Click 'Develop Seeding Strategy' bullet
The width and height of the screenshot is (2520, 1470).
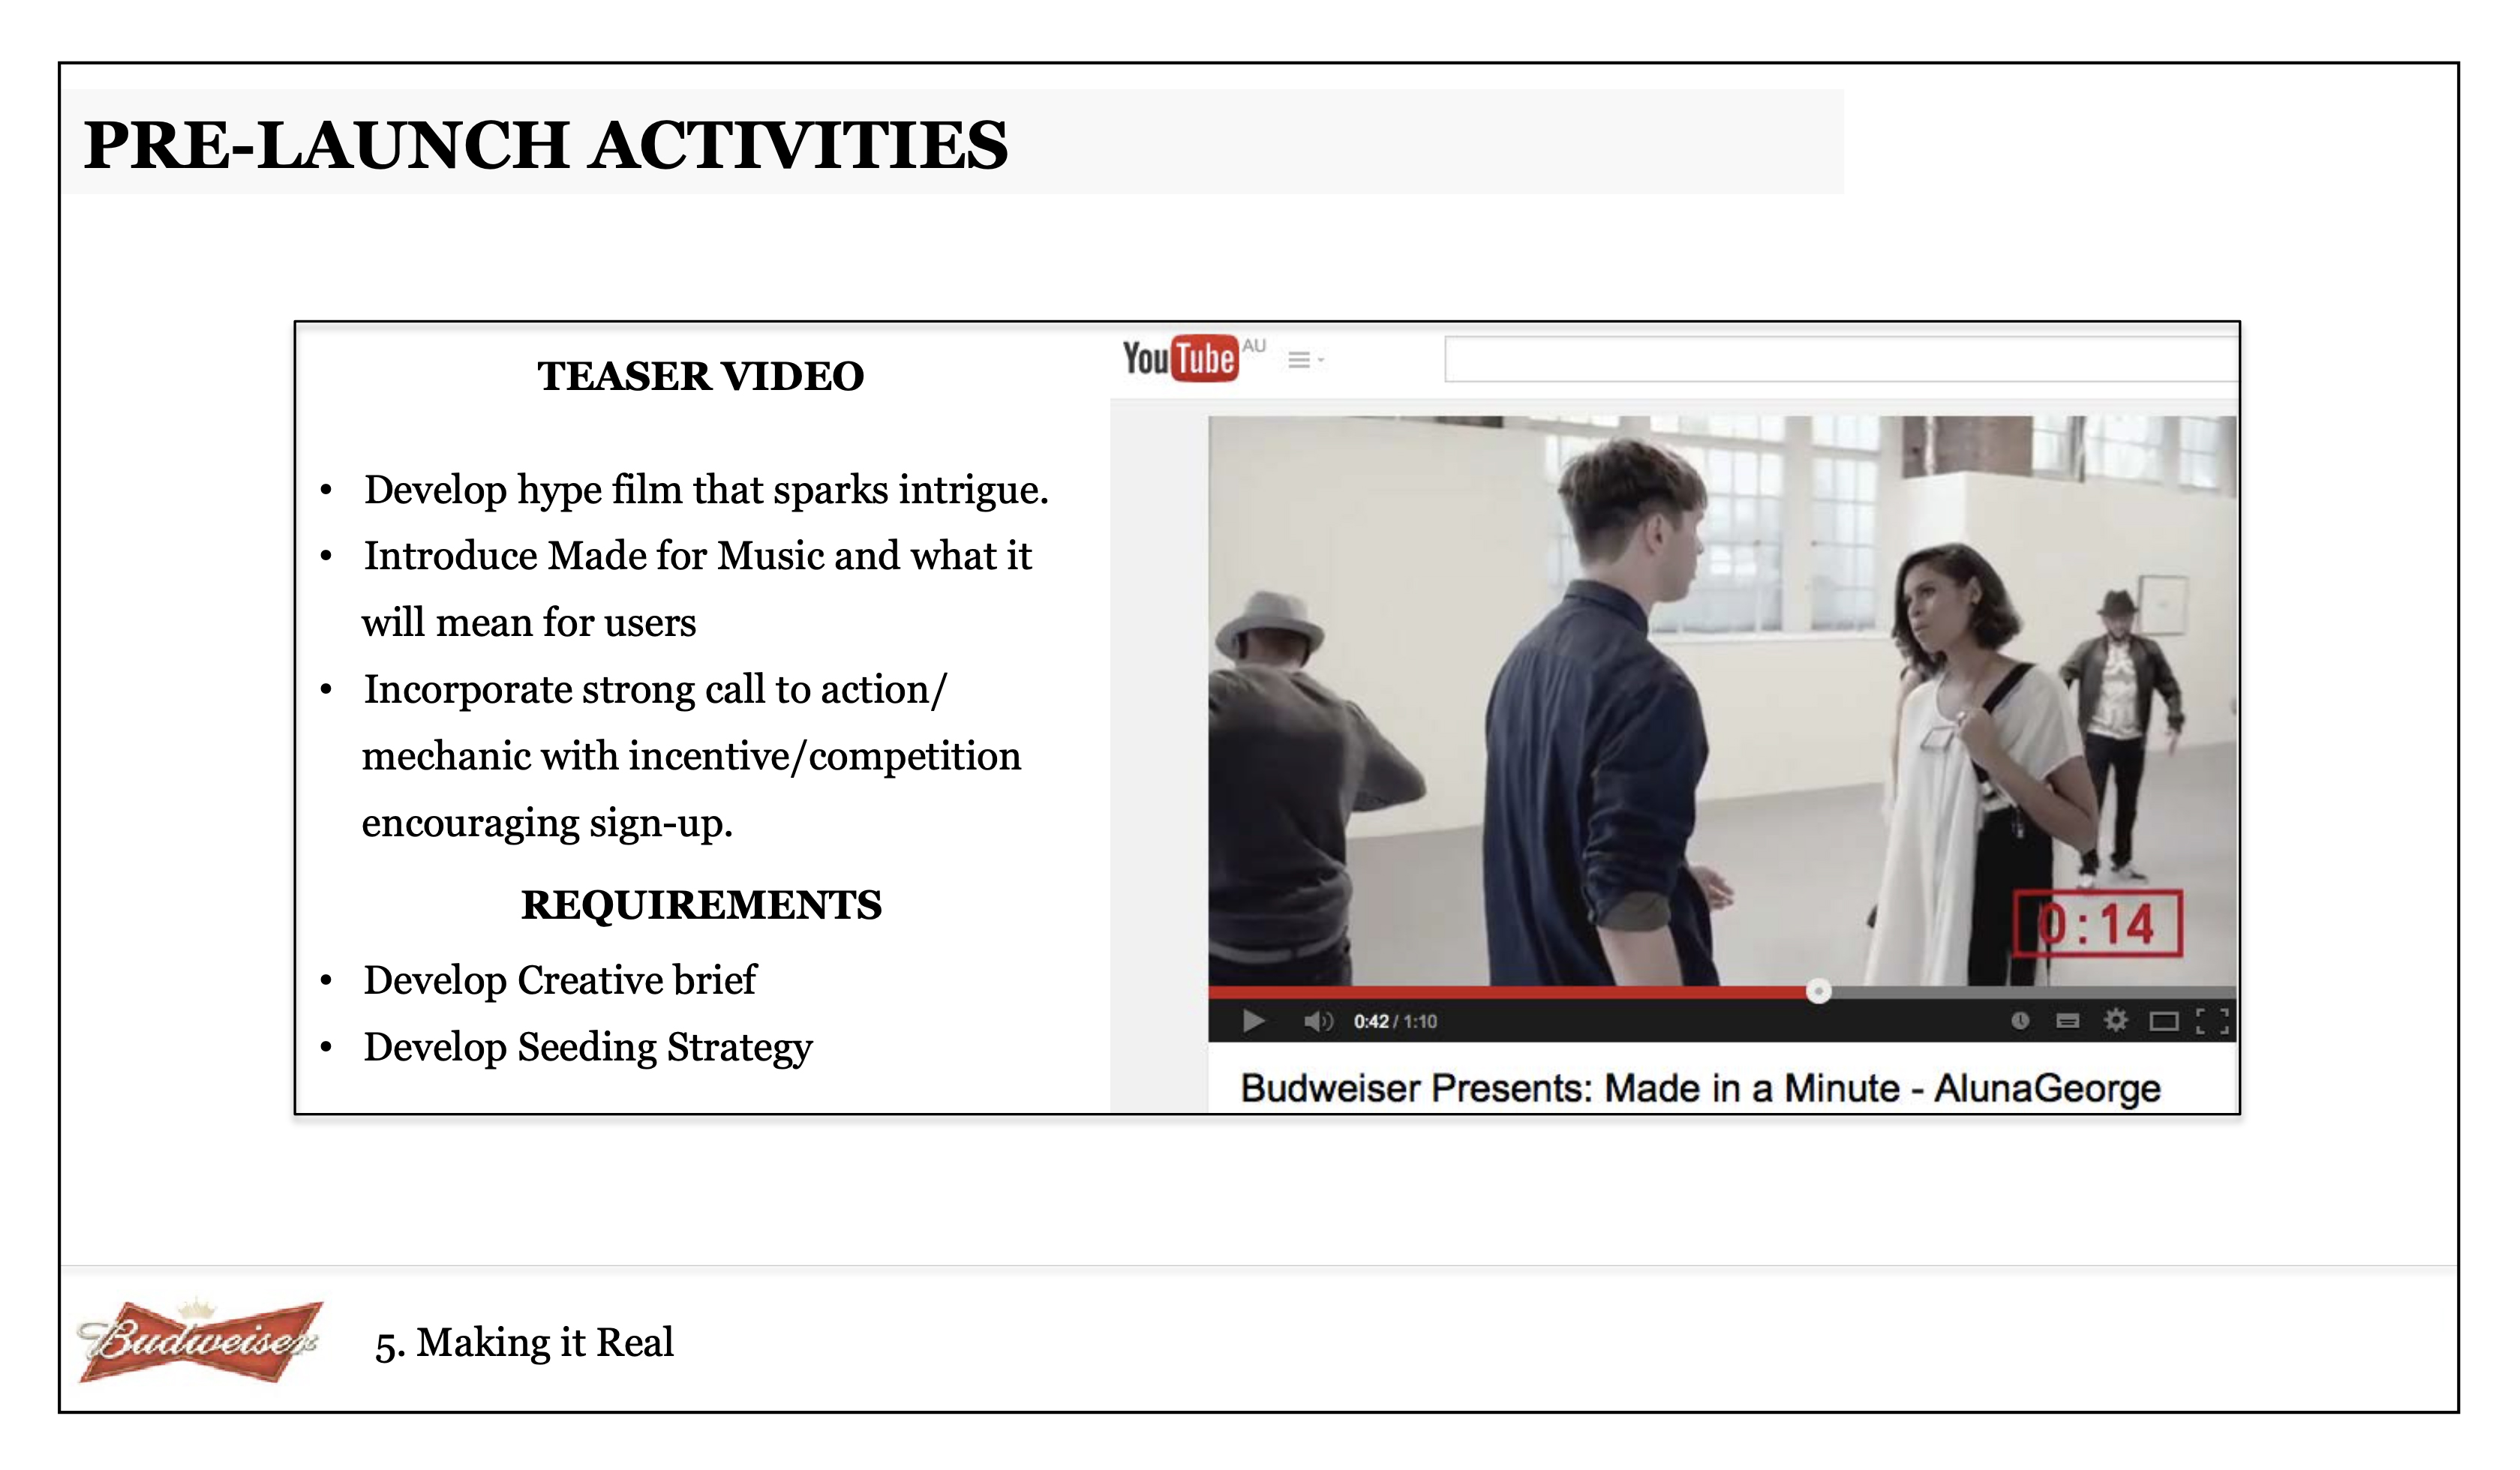(x=588, y=1047)
